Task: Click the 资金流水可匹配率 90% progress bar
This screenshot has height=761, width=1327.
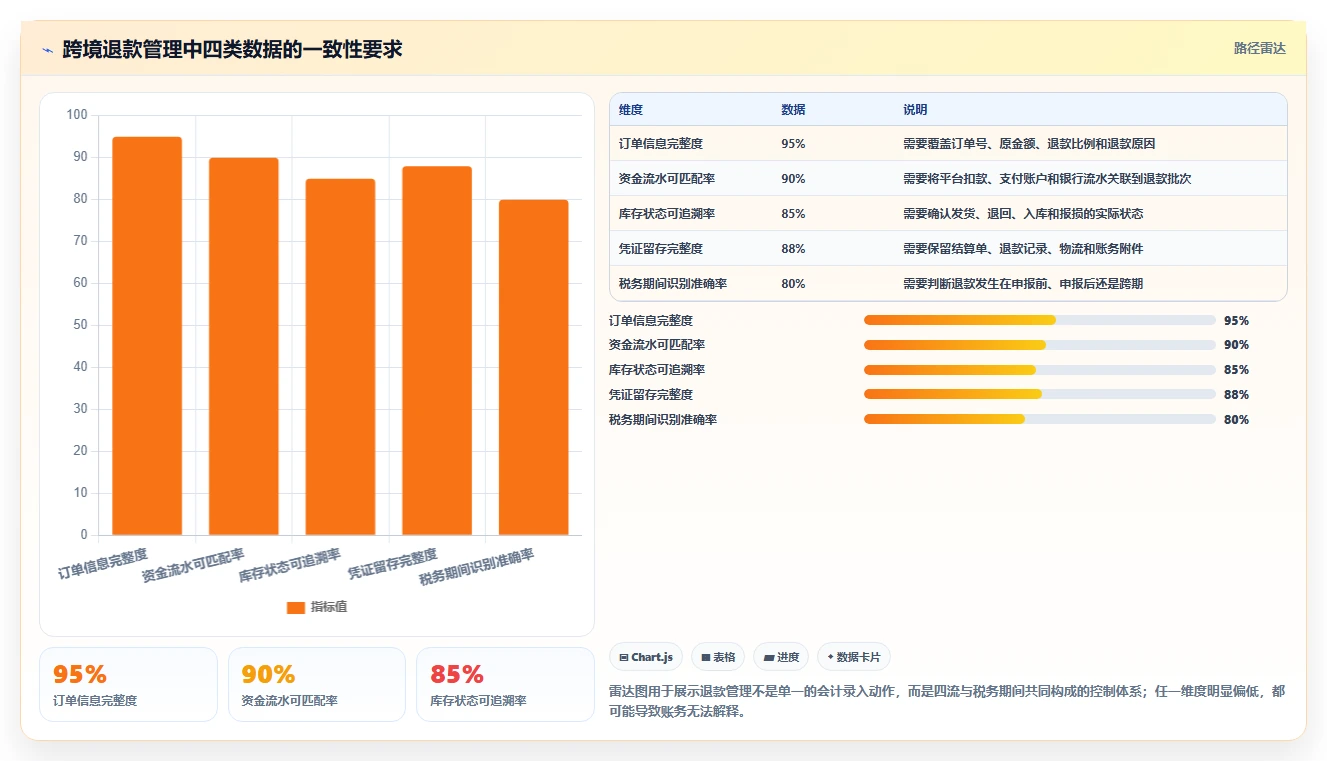Action: click(1040, 345)
